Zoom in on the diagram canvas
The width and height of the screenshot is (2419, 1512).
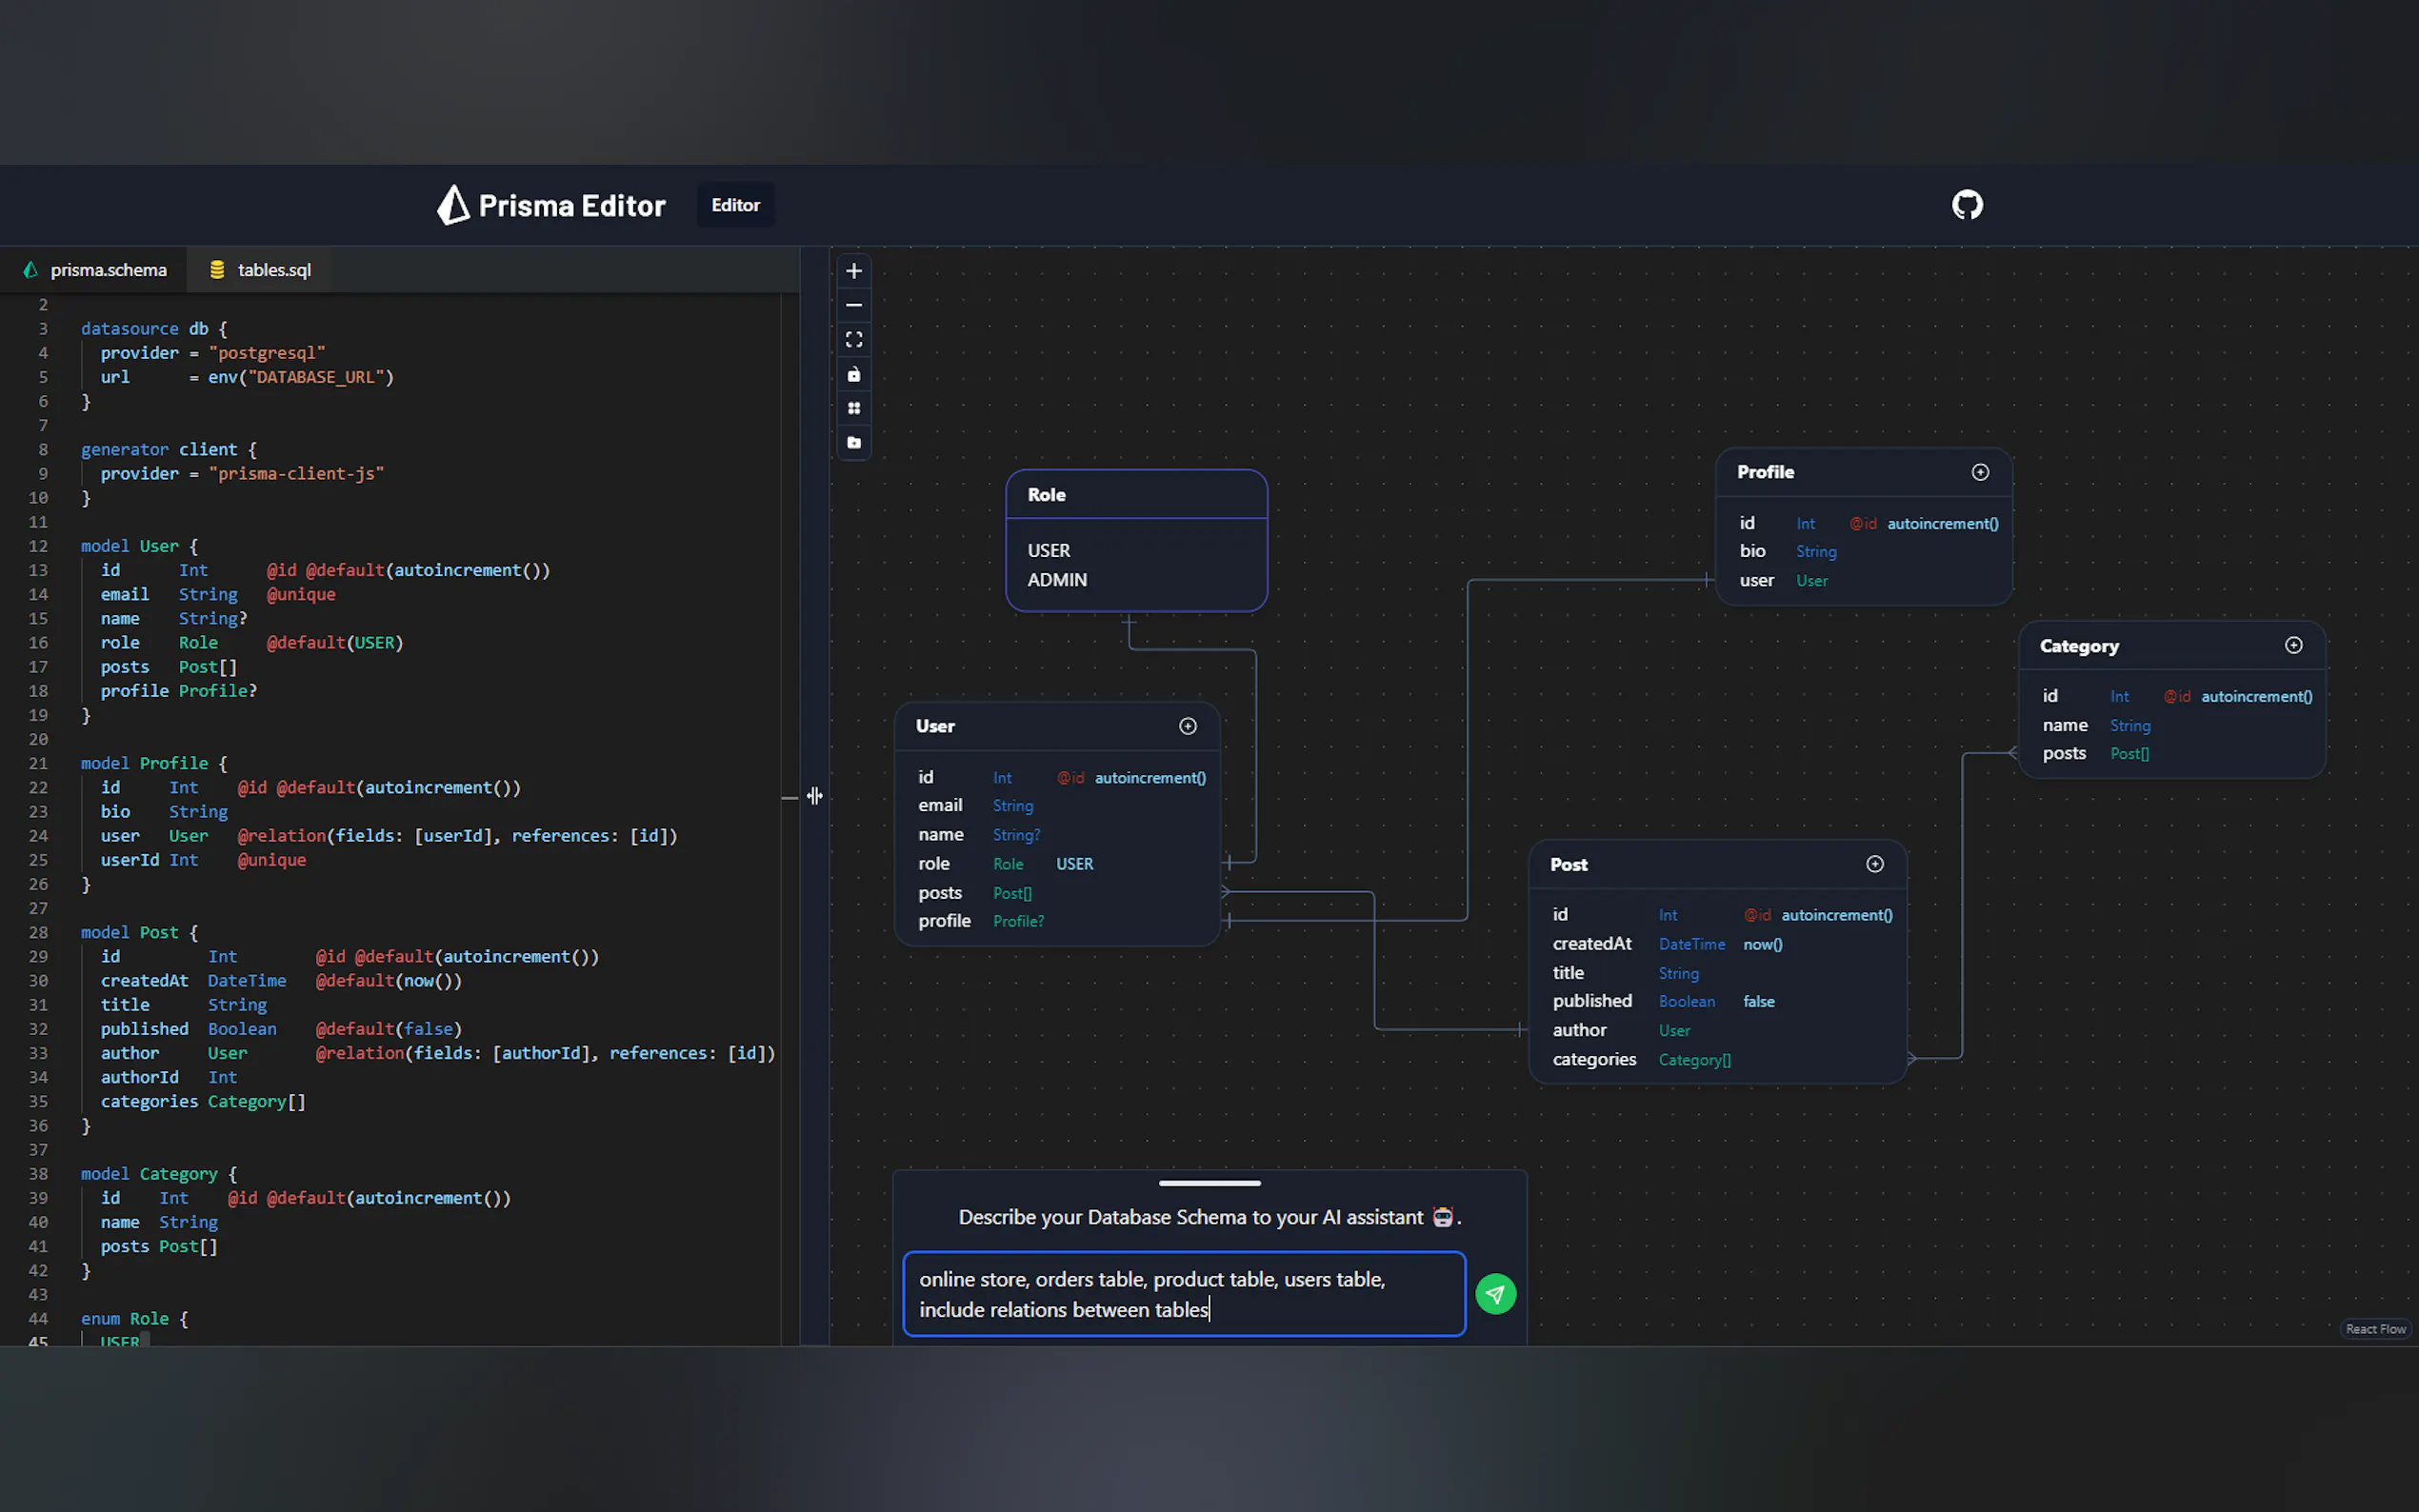[853, 271]
